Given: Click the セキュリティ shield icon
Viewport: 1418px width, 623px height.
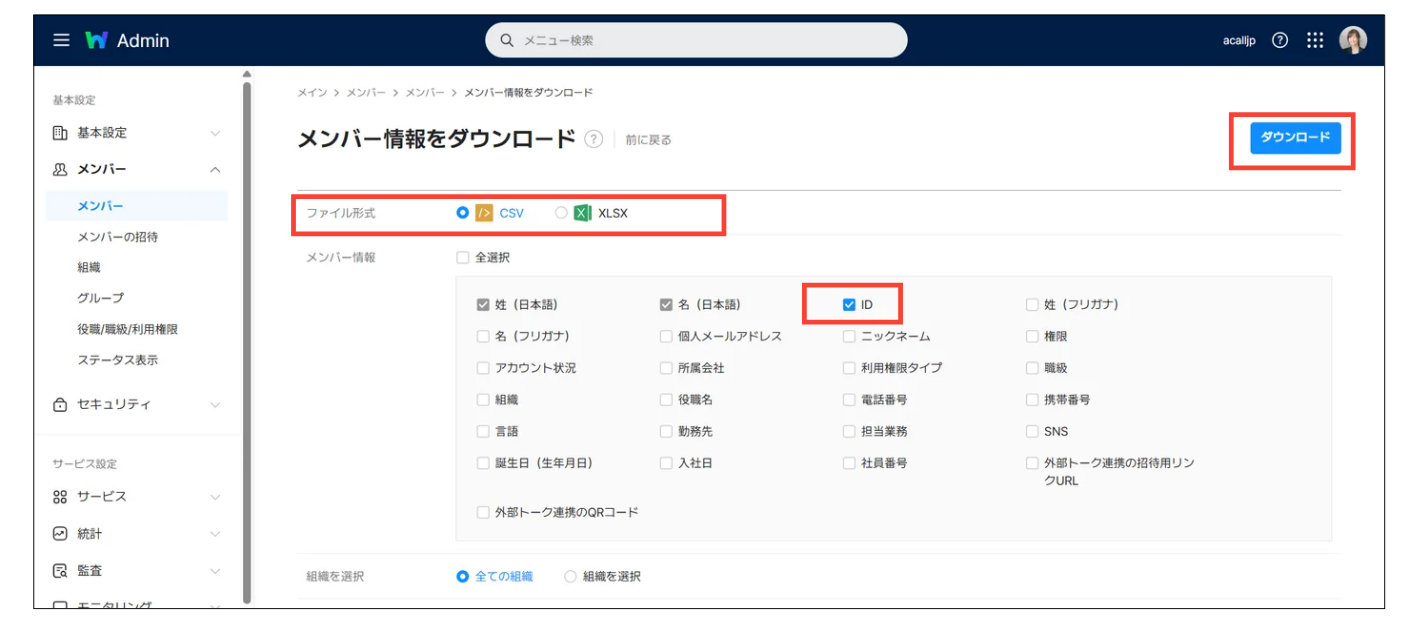Looking at the screenshot, I should [60, 404].
